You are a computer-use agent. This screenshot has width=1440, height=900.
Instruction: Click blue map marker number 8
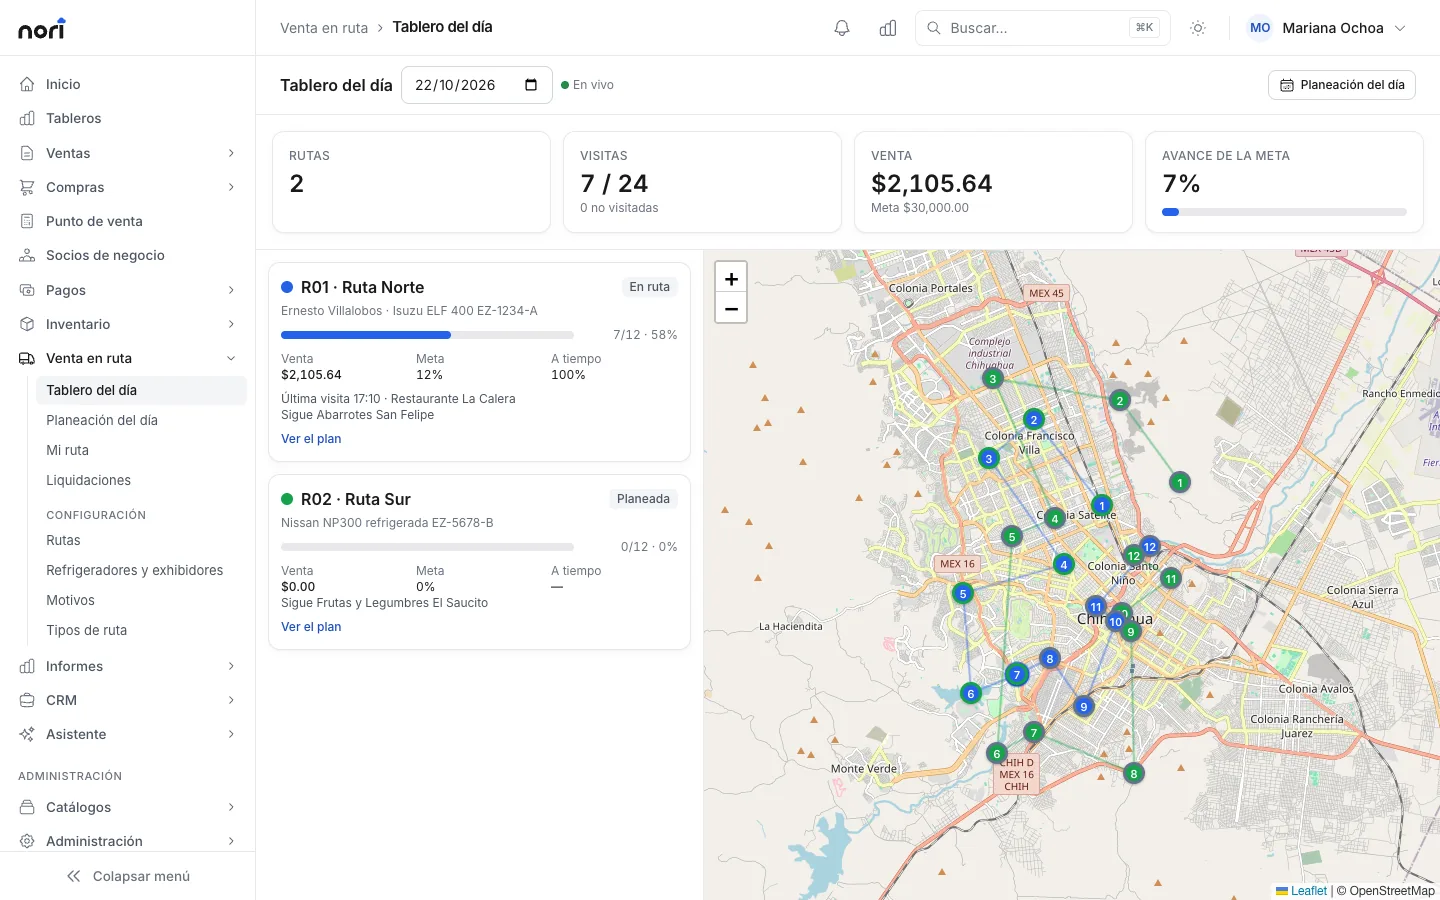[x=1049, y=658]
